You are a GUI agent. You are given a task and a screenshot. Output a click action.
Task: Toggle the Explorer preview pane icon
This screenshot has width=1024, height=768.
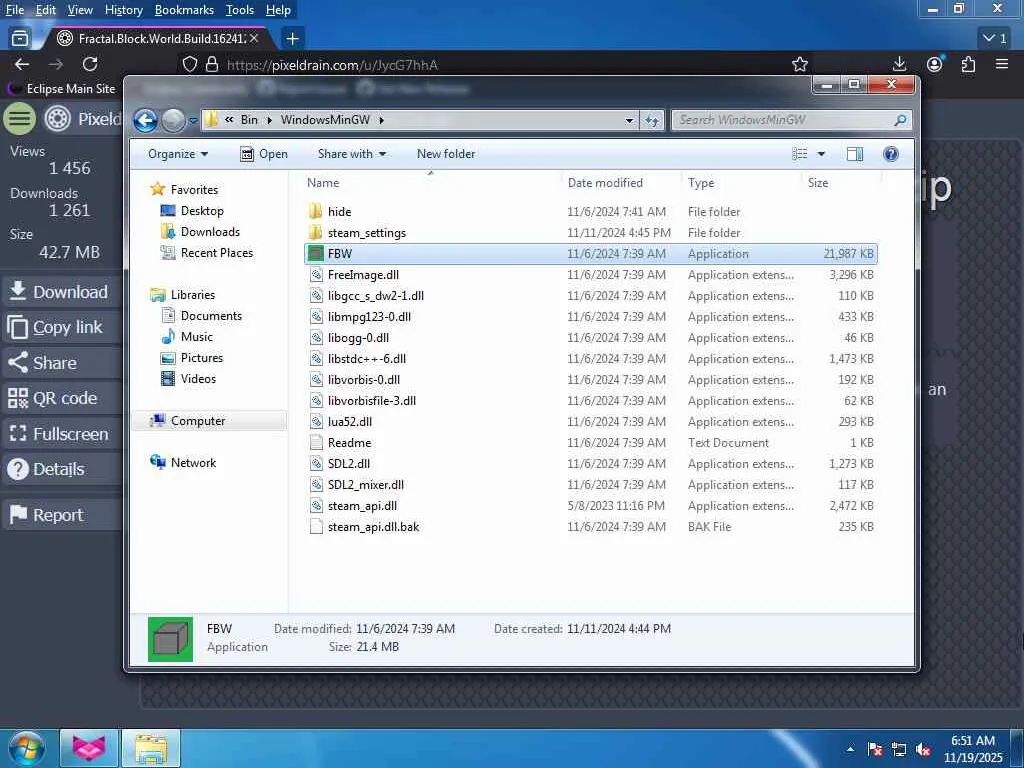pyautogui.click(x=854, y=153)
